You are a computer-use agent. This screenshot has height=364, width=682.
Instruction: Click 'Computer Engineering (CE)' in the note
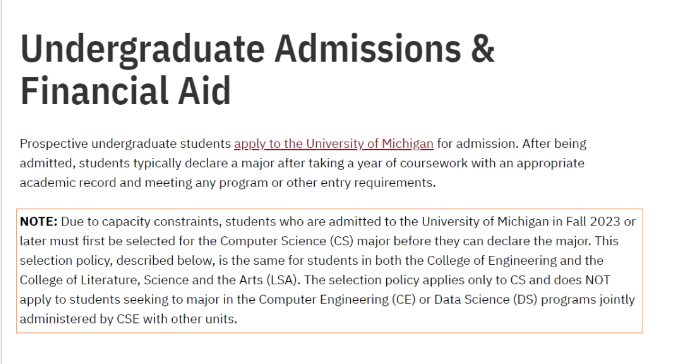(x=337, y=300)
